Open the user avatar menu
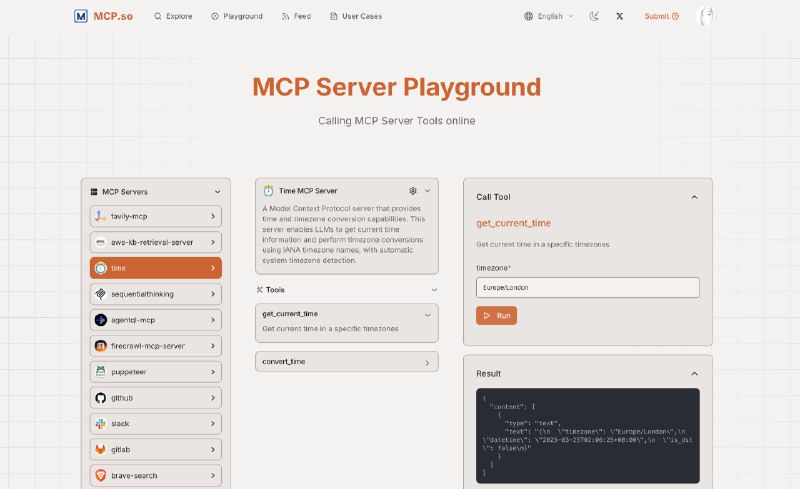 706,16
